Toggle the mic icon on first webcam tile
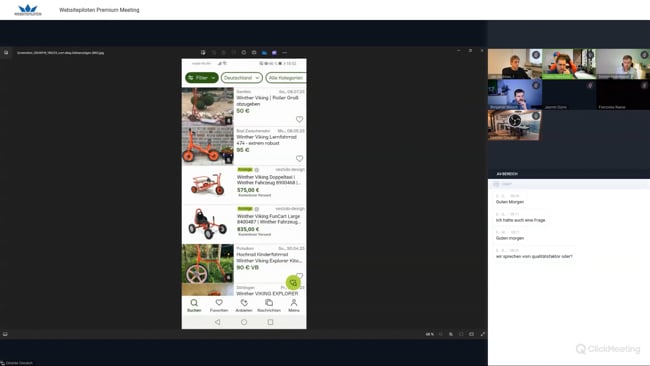The width and height of the screenshot is (650, 366). 536,55
